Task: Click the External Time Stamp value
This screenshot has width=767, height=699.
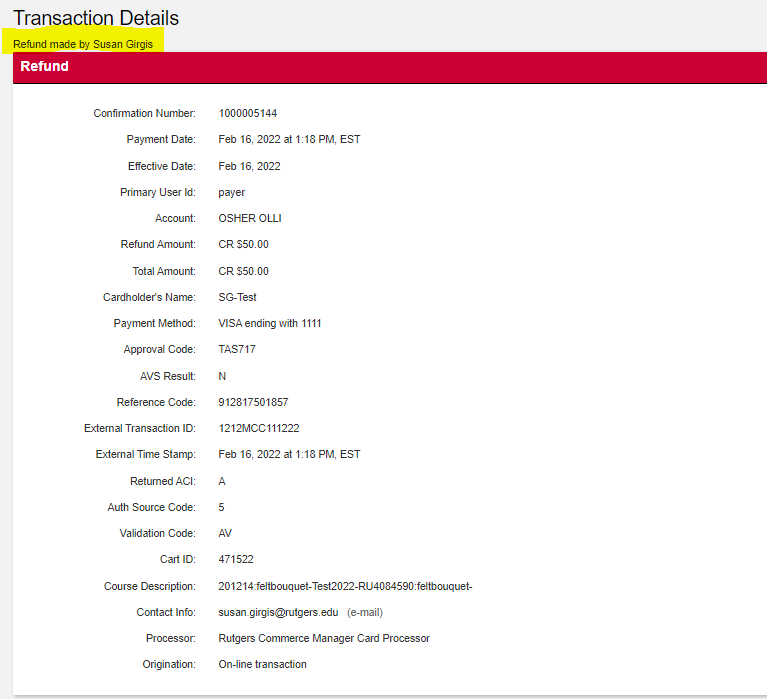Action: coord(289,454)
